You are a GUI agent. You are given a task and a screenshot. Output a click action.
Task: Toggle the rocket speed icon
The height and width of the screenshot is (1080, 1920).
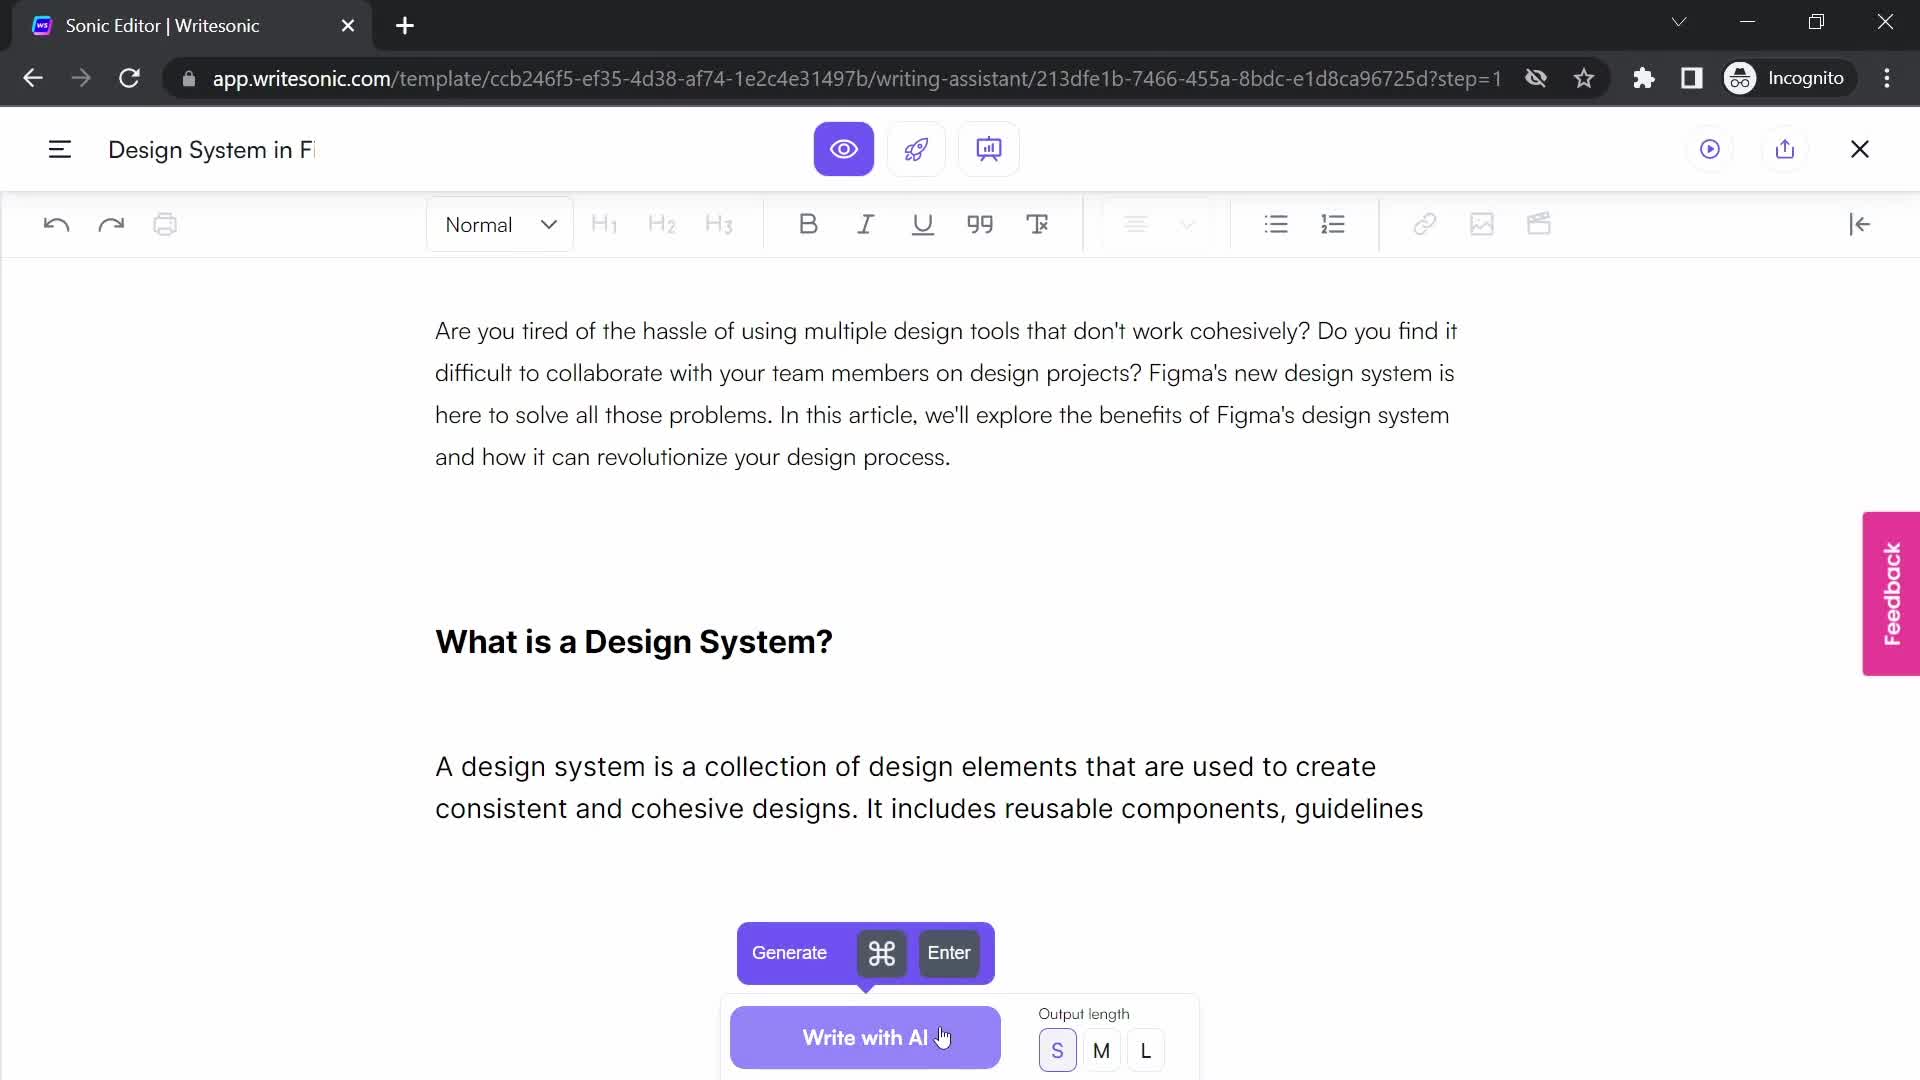click(x=918, y=149)
